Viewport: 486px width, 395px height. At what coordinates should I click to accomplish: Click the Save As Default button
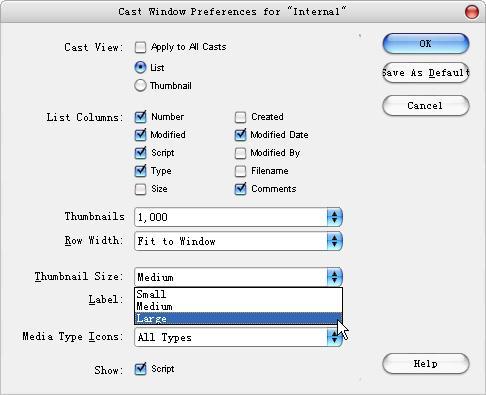click(426, 73)
